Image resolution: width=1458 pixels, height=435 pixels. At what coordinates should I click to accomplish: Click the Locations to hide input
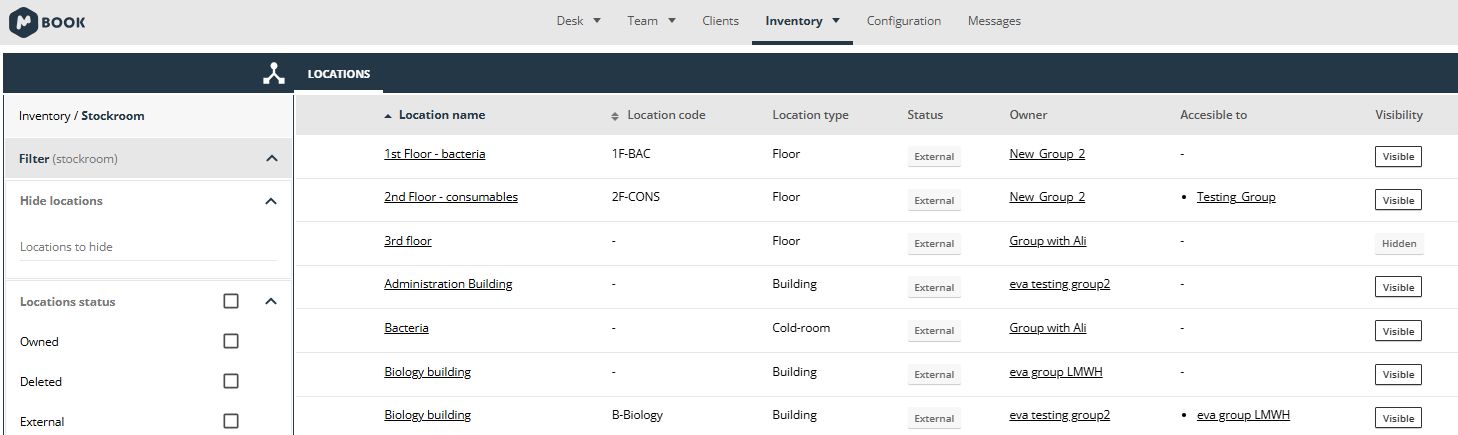pyautogui.click(x=148, y=247)
